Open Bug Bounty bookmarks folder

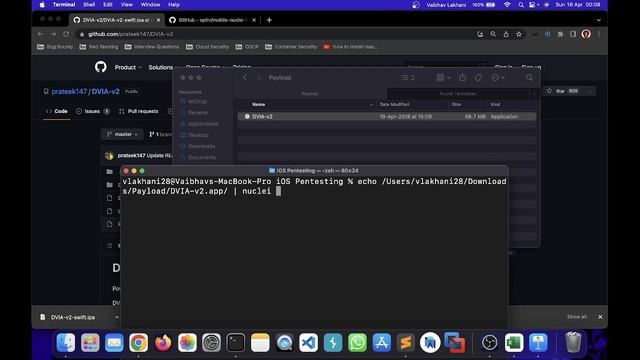click(55, 47)
